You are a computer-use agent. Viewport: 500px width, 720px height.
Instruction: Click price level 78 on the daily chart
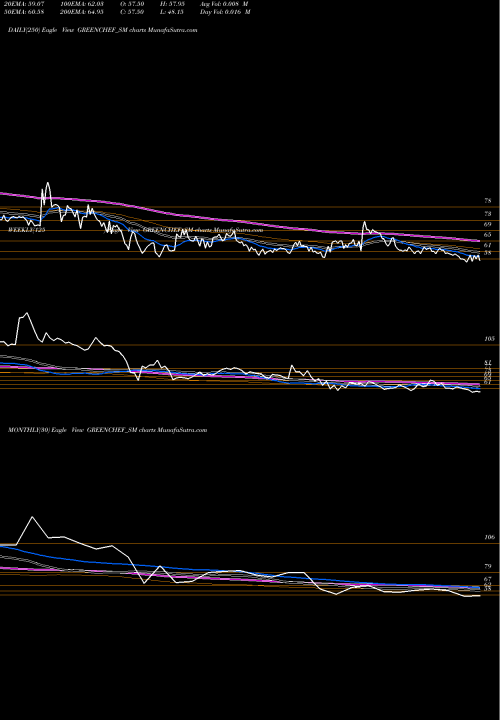tap(488, 201)
